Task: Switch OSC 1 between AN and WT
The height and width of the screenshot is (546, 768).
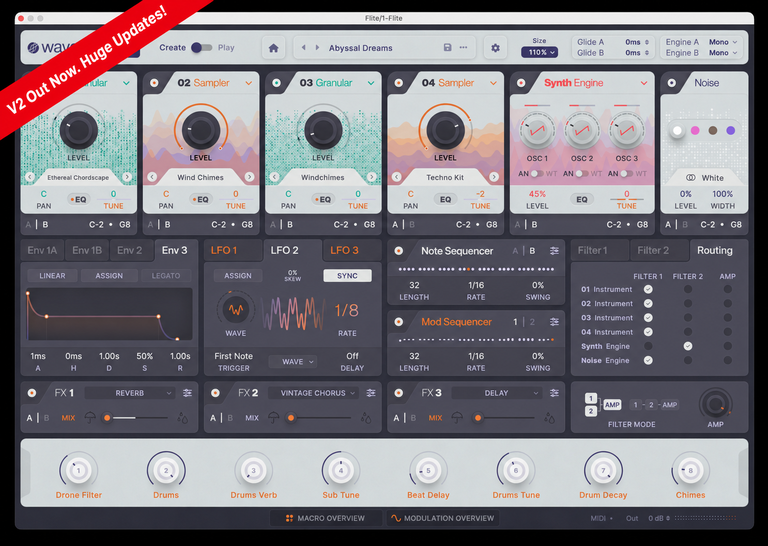Action: tap(537, 173)
